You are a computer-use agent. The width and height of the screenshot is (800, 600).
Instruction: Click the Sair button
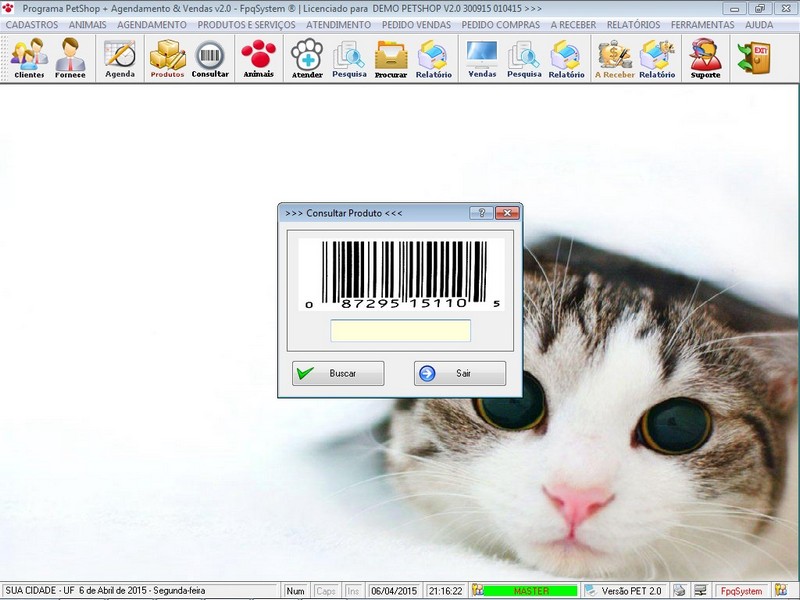[460, 373]
